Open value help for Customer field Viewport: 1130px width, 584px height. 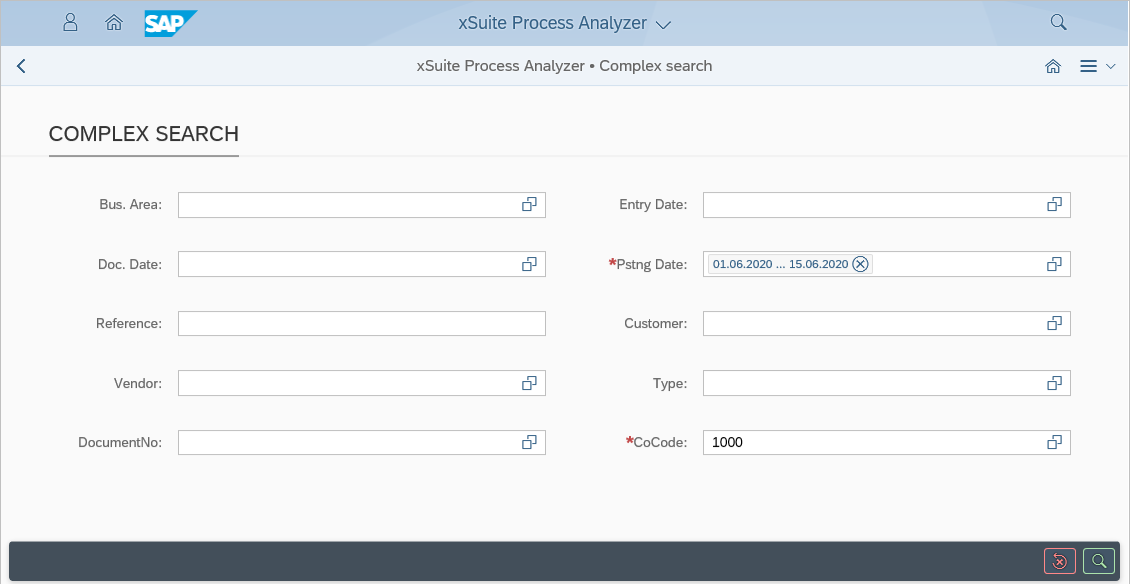point(1054,323)
